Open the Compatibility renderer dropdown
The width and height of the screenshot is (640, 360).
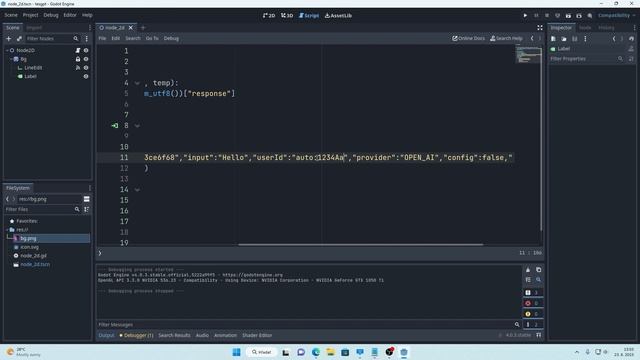(616, 16)
